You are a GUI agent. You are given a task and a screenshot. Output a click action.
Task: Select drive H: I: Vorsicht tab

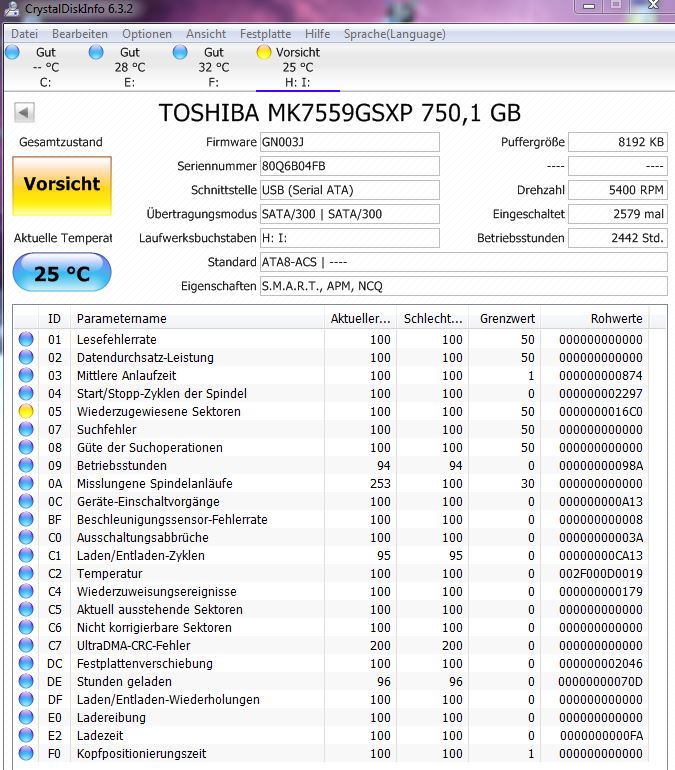[x=297, y=67]
